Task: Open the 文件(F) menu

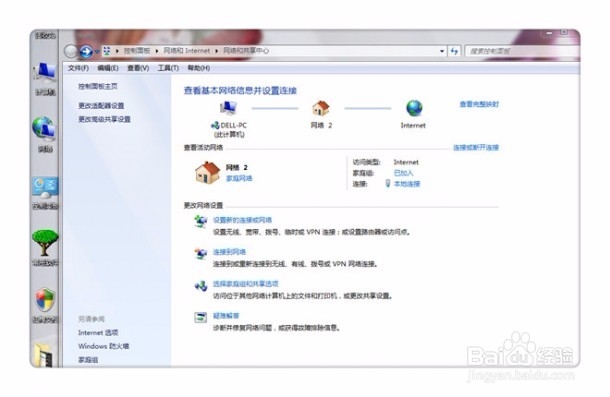Action: point(78,68)
